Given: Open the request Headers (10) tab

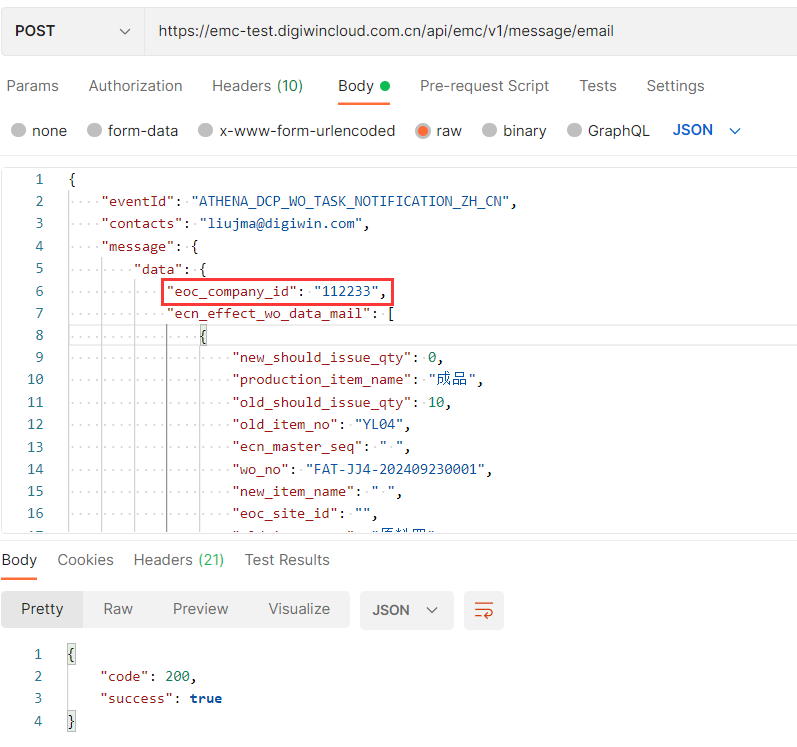Looking at the screenshot, I should coord(257,86).
